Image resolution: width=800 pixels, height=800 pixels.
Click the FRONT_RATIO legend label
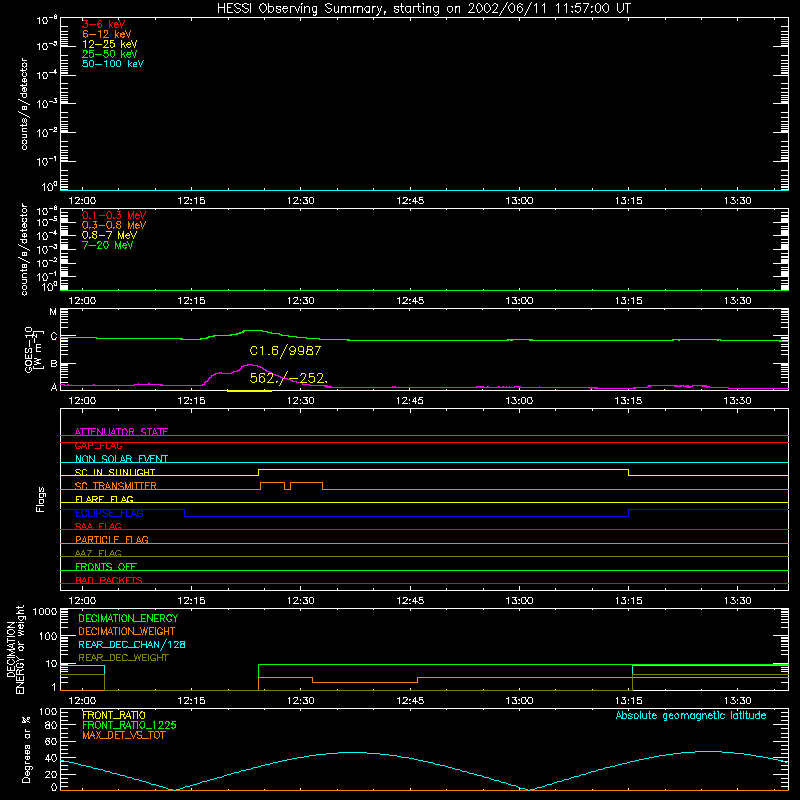click(114, 715)
